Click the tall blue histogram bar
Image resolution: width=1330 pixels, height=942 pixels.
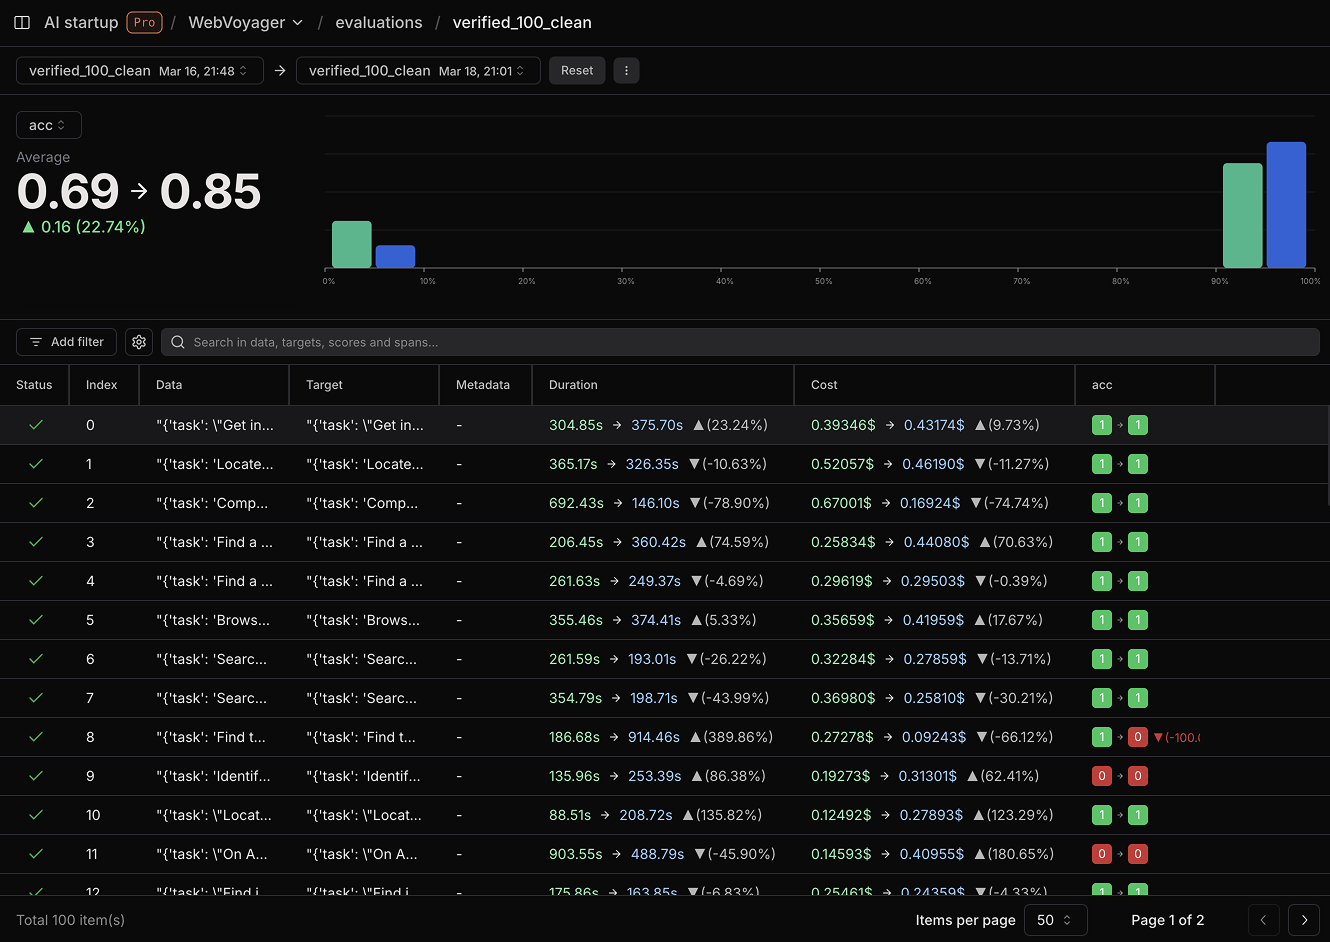click(1286, 205)
